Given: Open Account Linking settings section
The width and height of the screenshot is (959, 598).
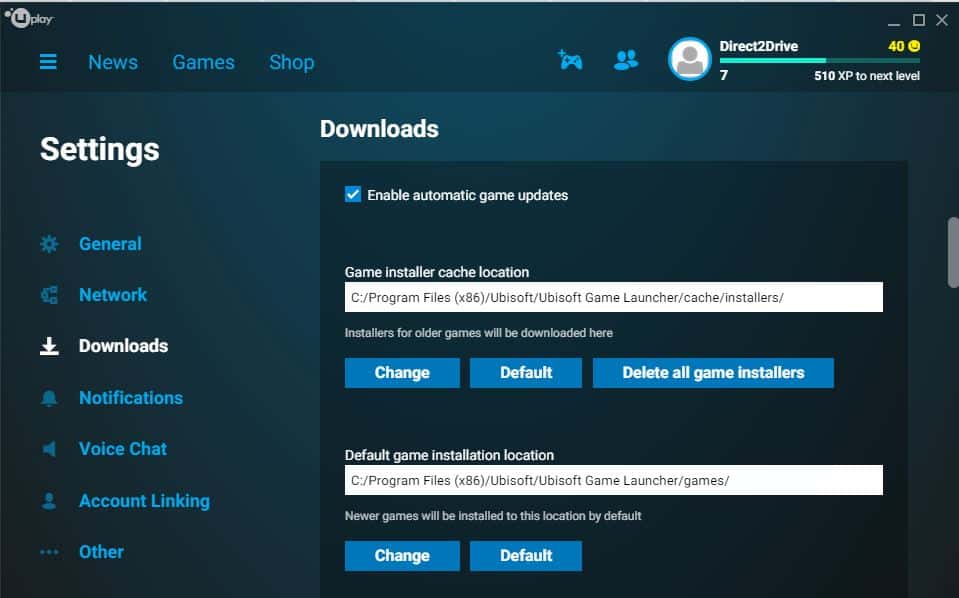Looking at the screenshot, I should (x=144, y=501).
